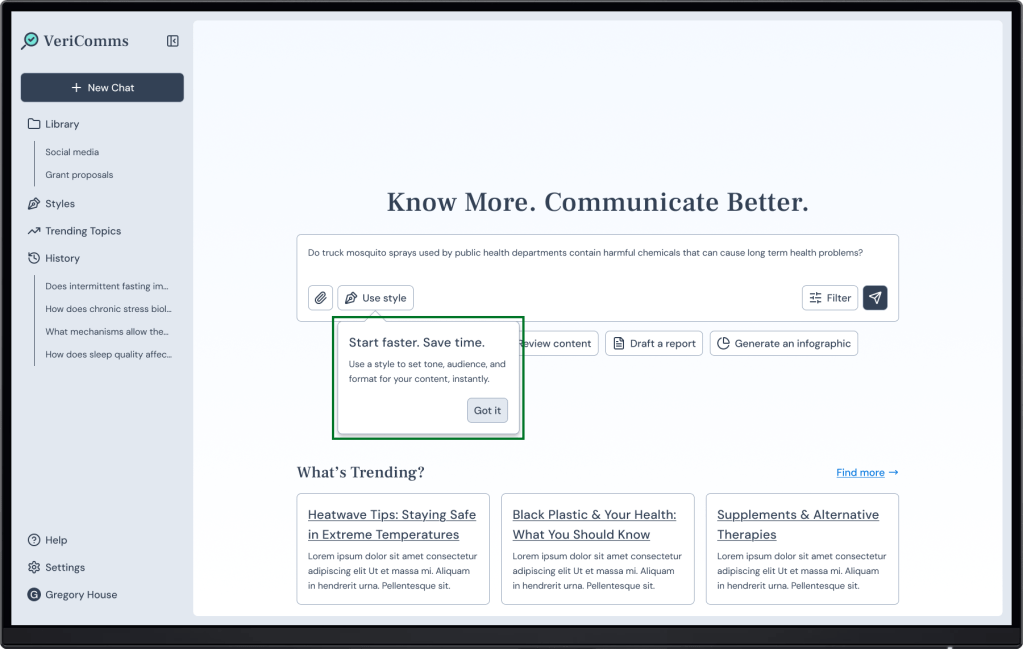Start a New Chat
1023x649 pixels.
click(102, 88)
